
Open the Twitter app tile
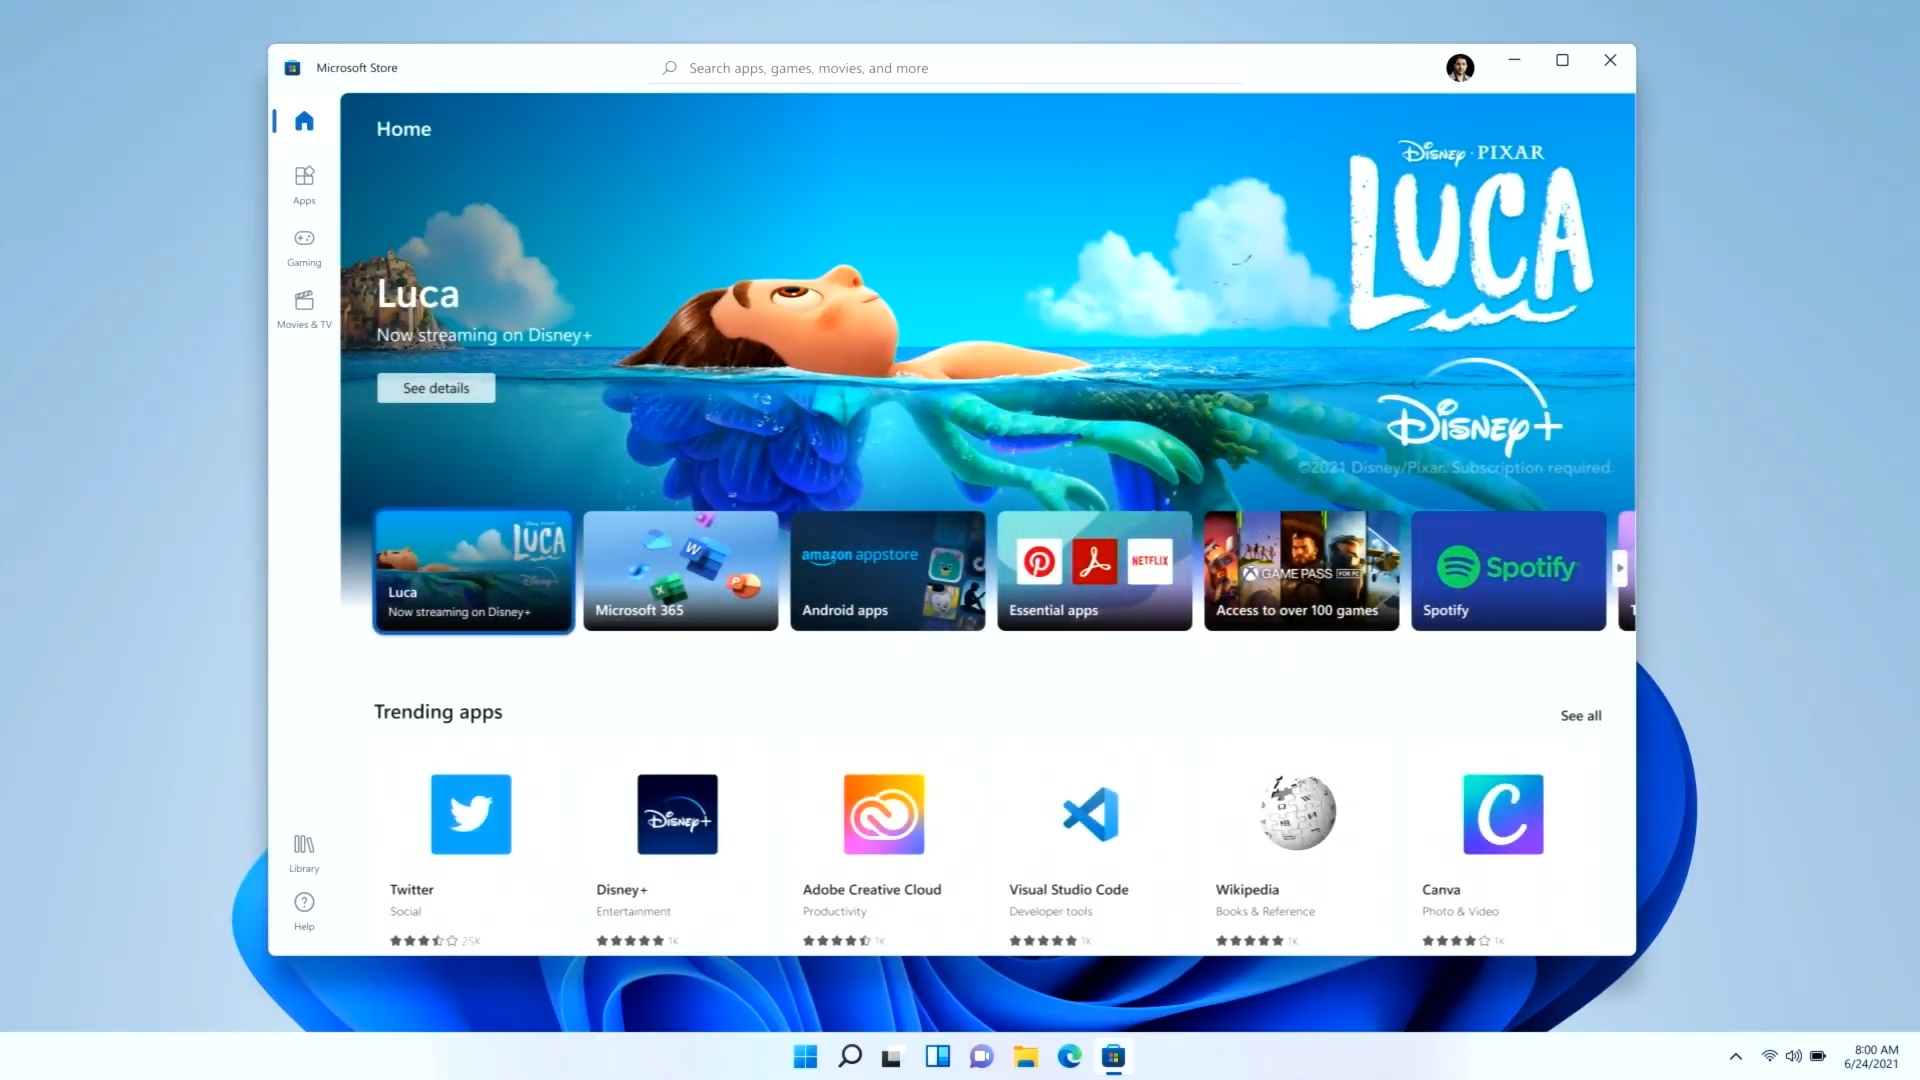tap(470, 814)
